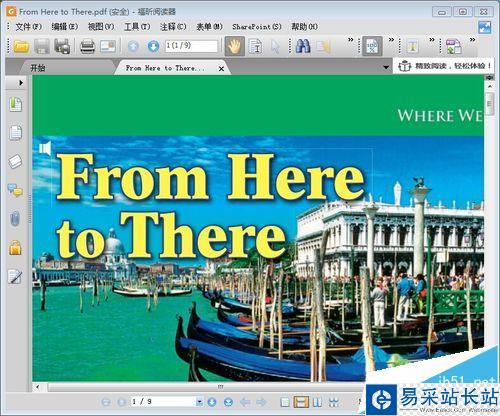Image resolution: width=500 pixels, height=416 pixels.
Task: Click the 100% actual size zoom icon
Action: pos(372,46)
